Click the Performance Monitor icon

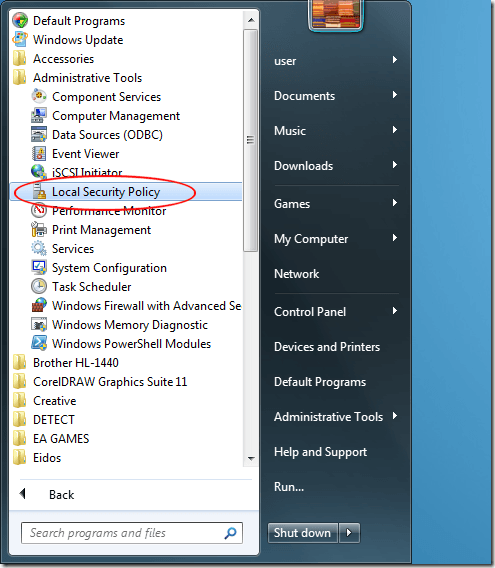(x=39, y=210)
